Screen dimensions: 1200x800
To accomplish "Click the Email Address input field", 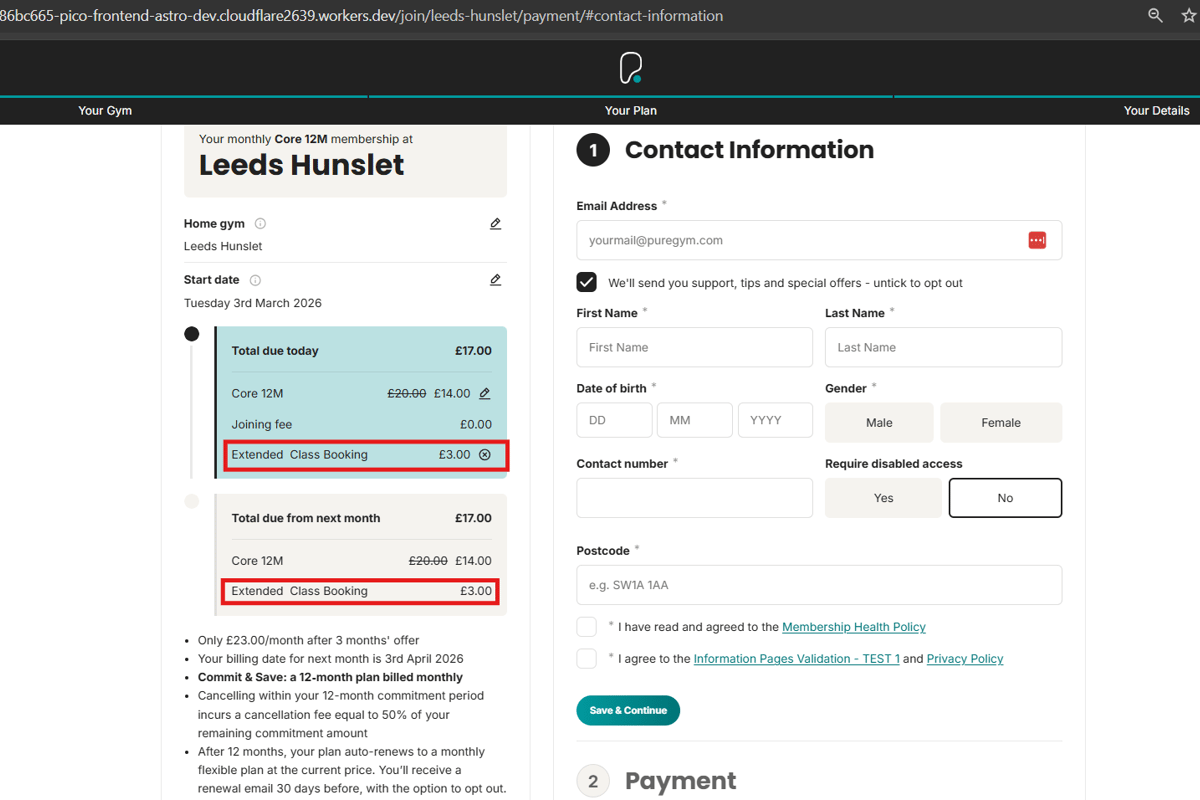I will [819, 240].
